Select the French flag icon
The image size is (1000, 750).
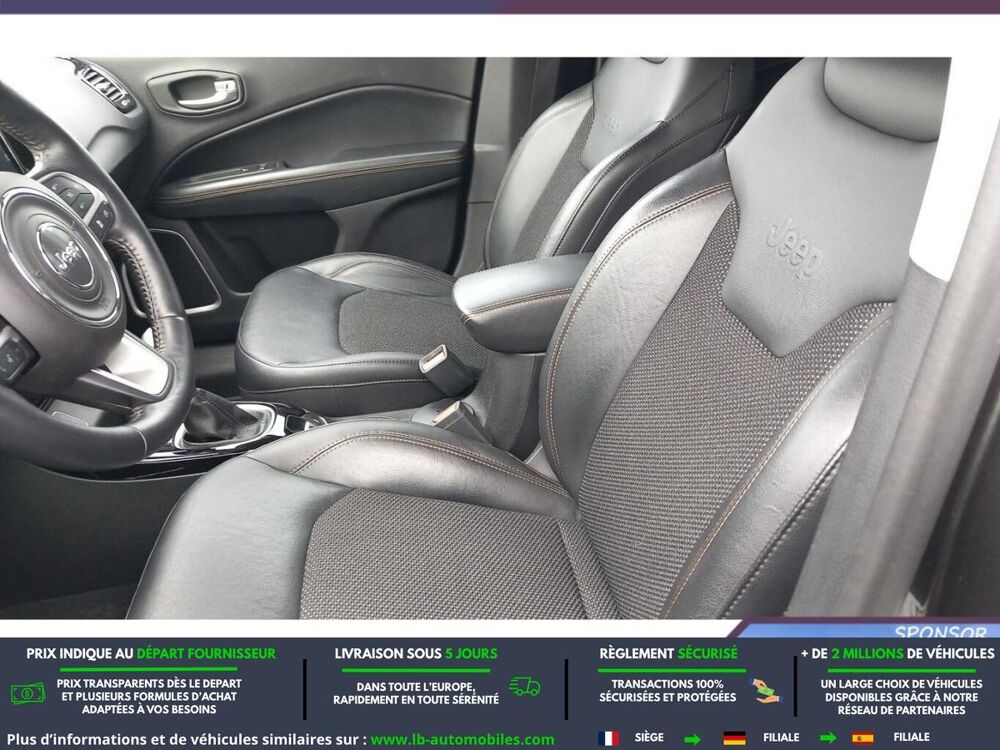608,738
